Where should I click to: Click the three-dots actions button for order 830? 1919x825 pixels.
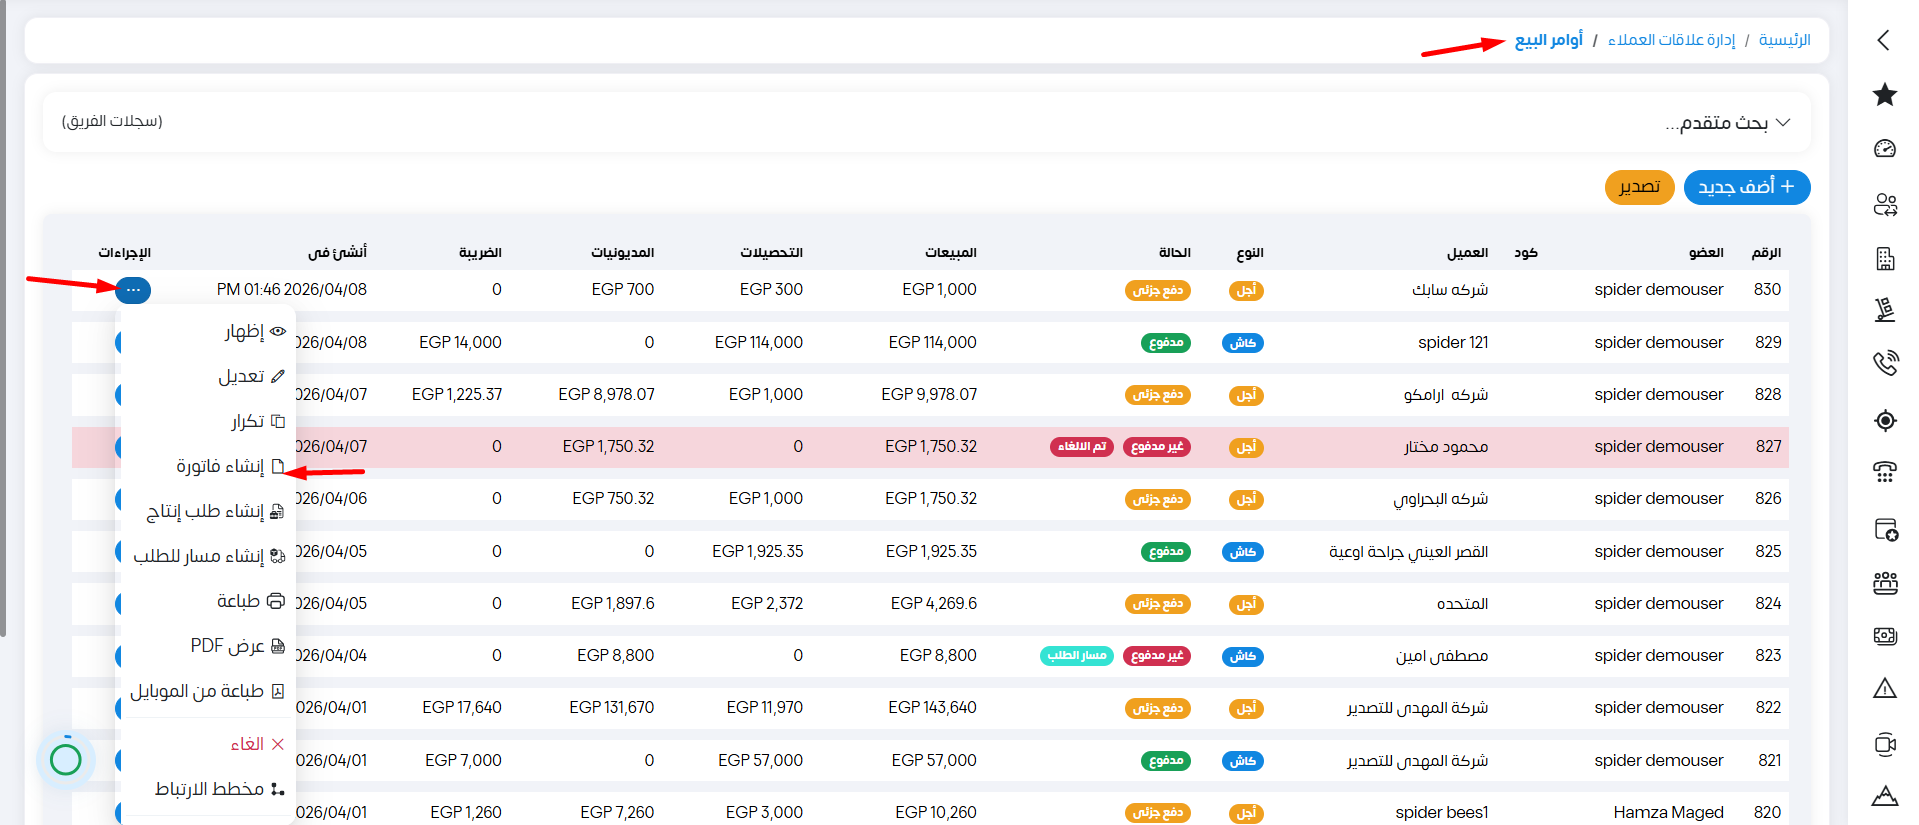click(133, 290)
